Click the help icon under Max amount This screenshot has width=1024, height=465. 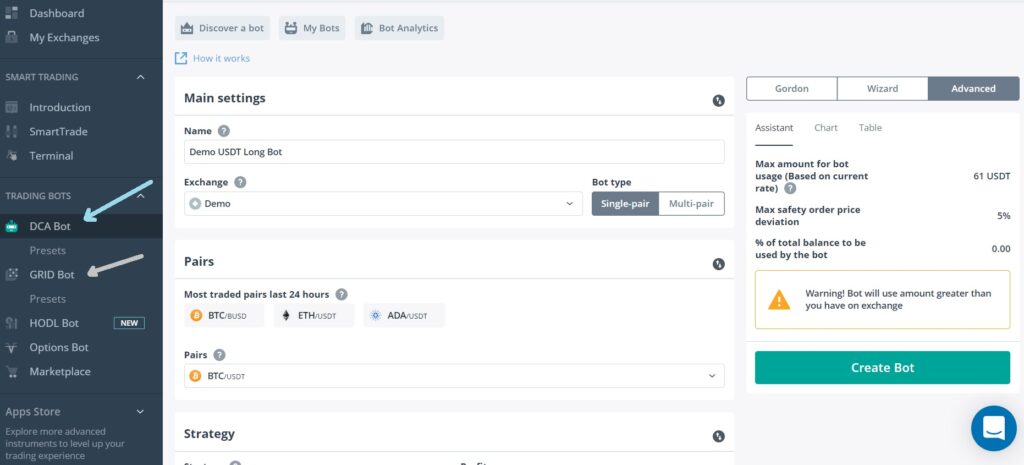tap(791, 188)
